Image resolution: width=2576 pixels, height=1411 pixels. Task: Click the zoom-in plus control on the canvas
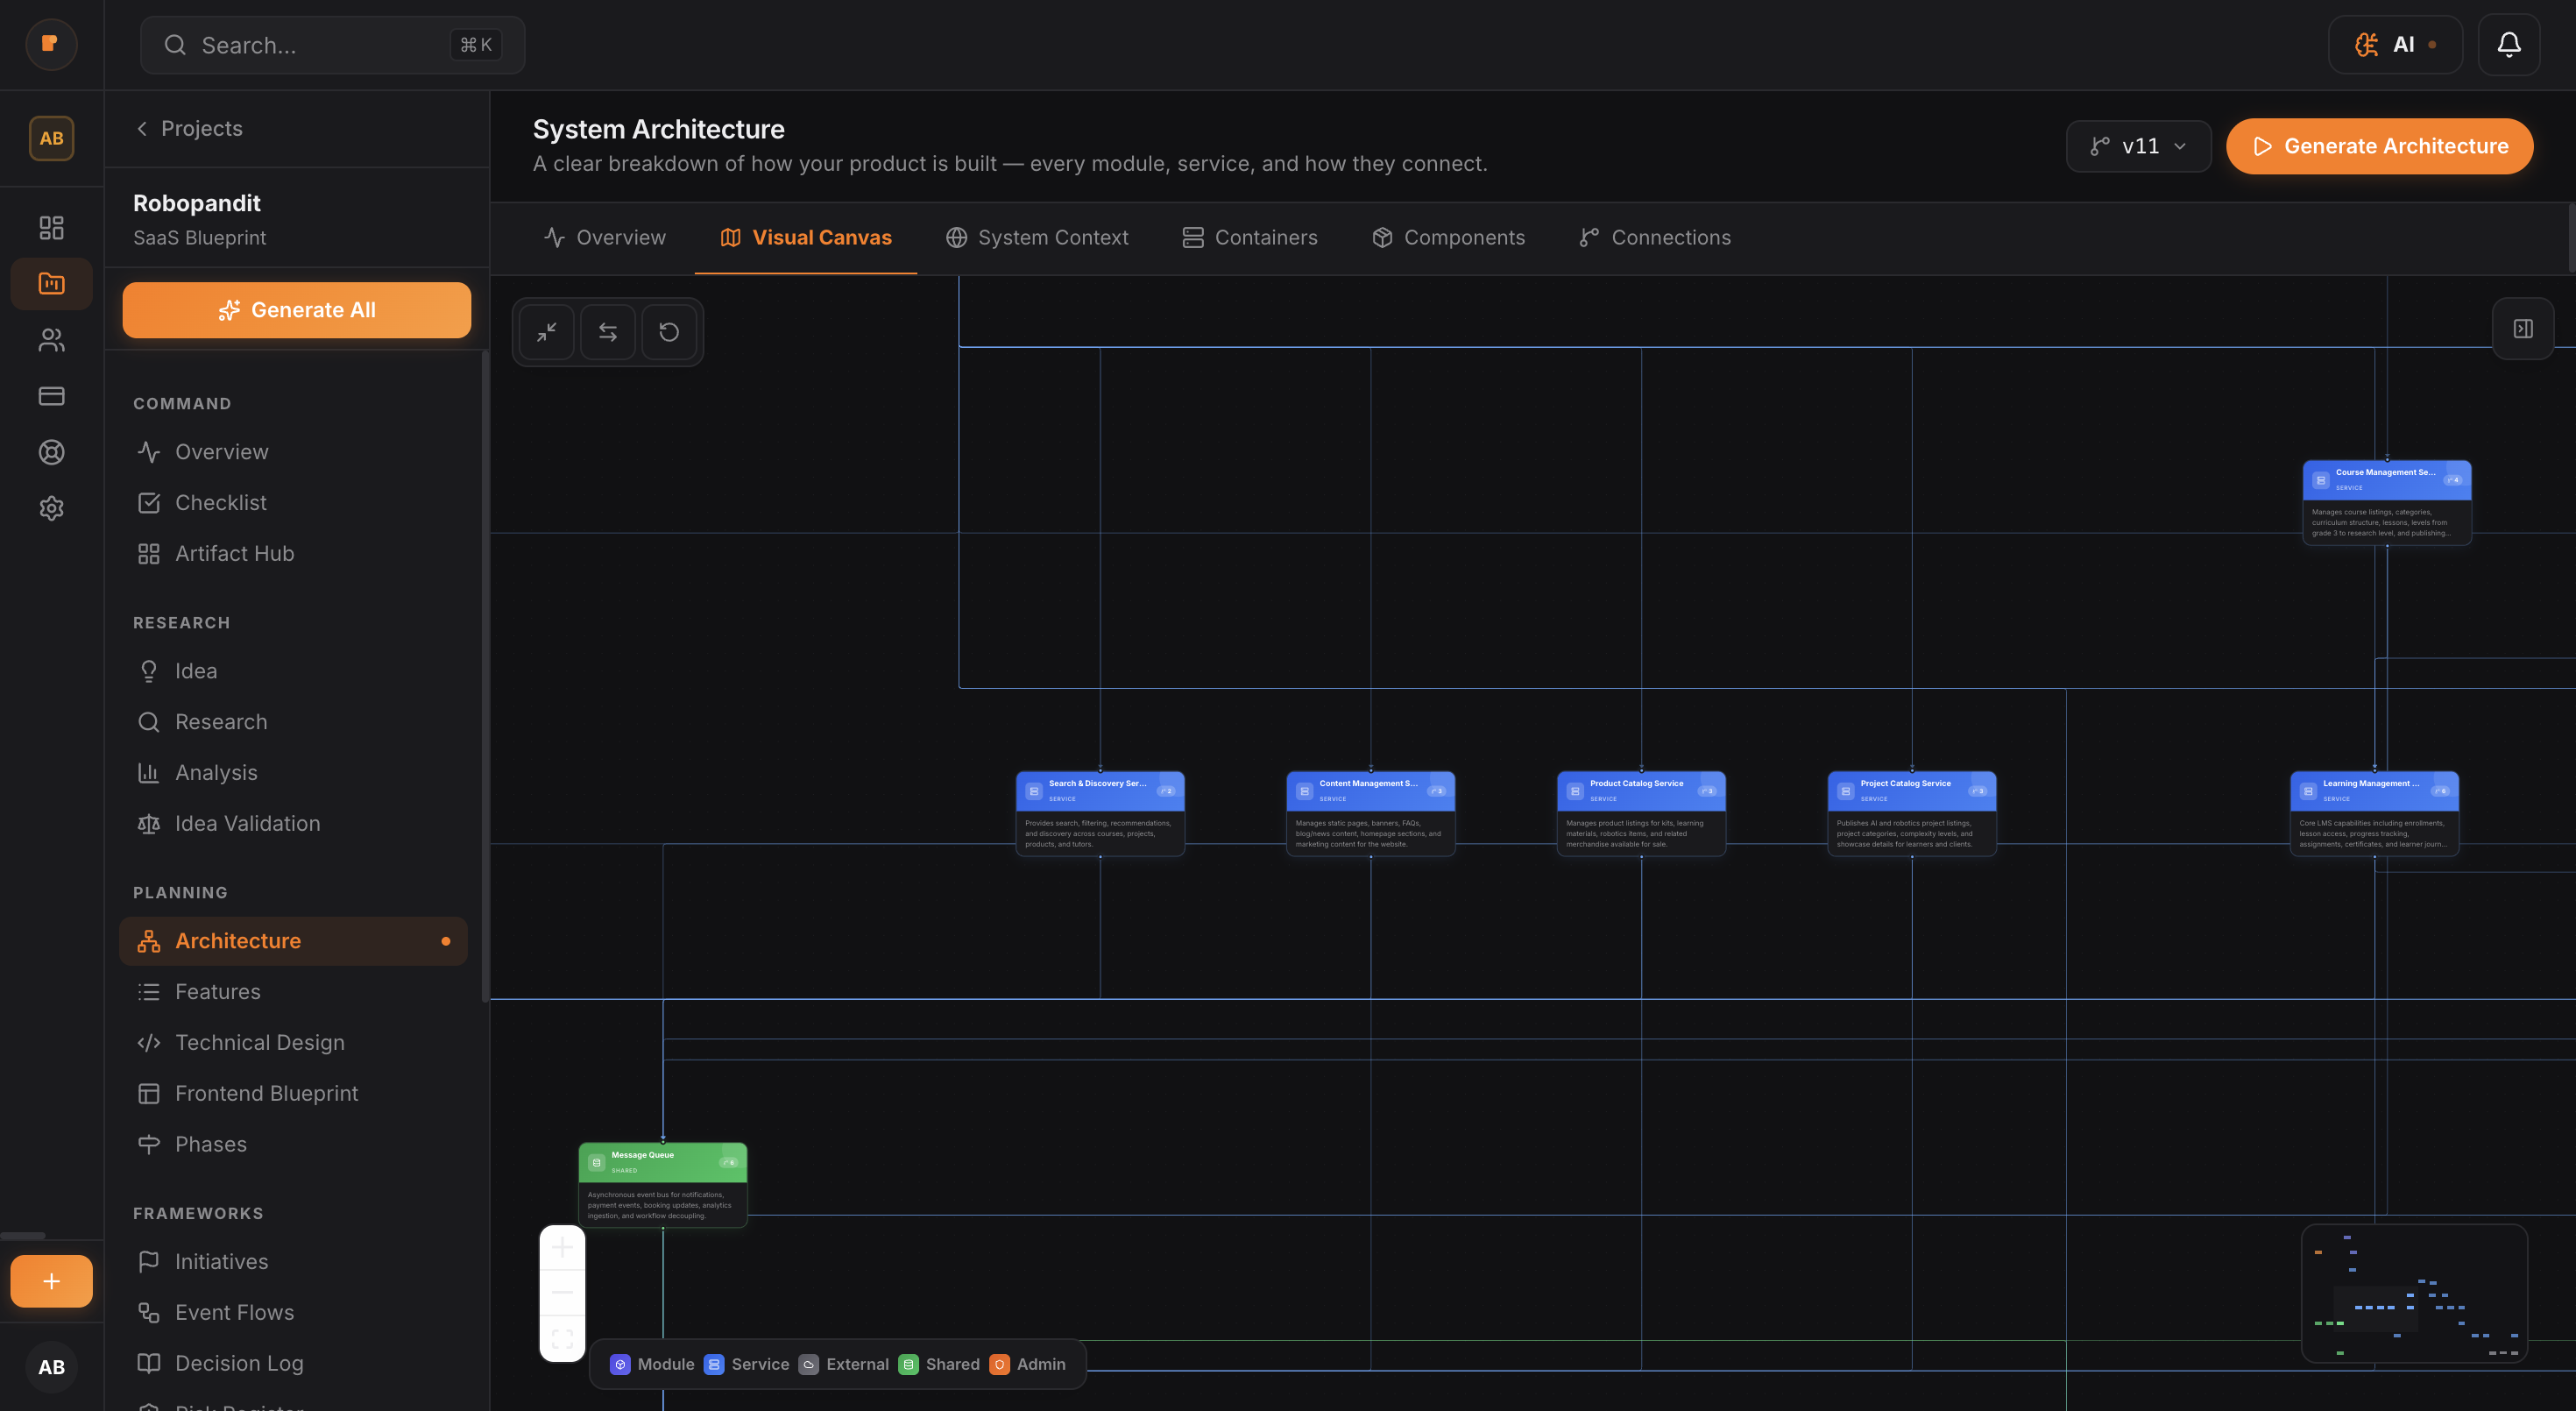pyautogui.click(x=562, y=1246)
